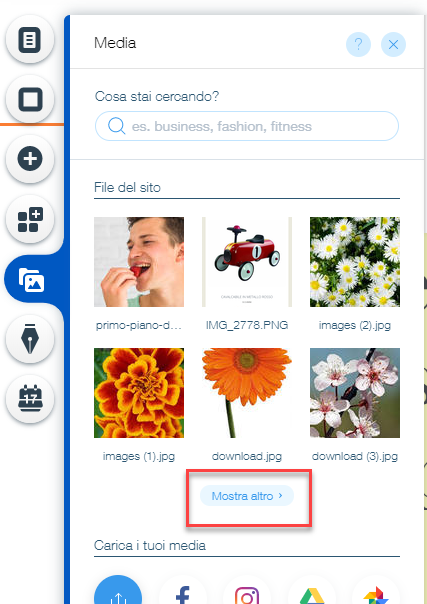Screen dimensions: 427x604
Task: Select the IMG_2778.PNG red toy car thumbnail
Action: pos(247,262)
